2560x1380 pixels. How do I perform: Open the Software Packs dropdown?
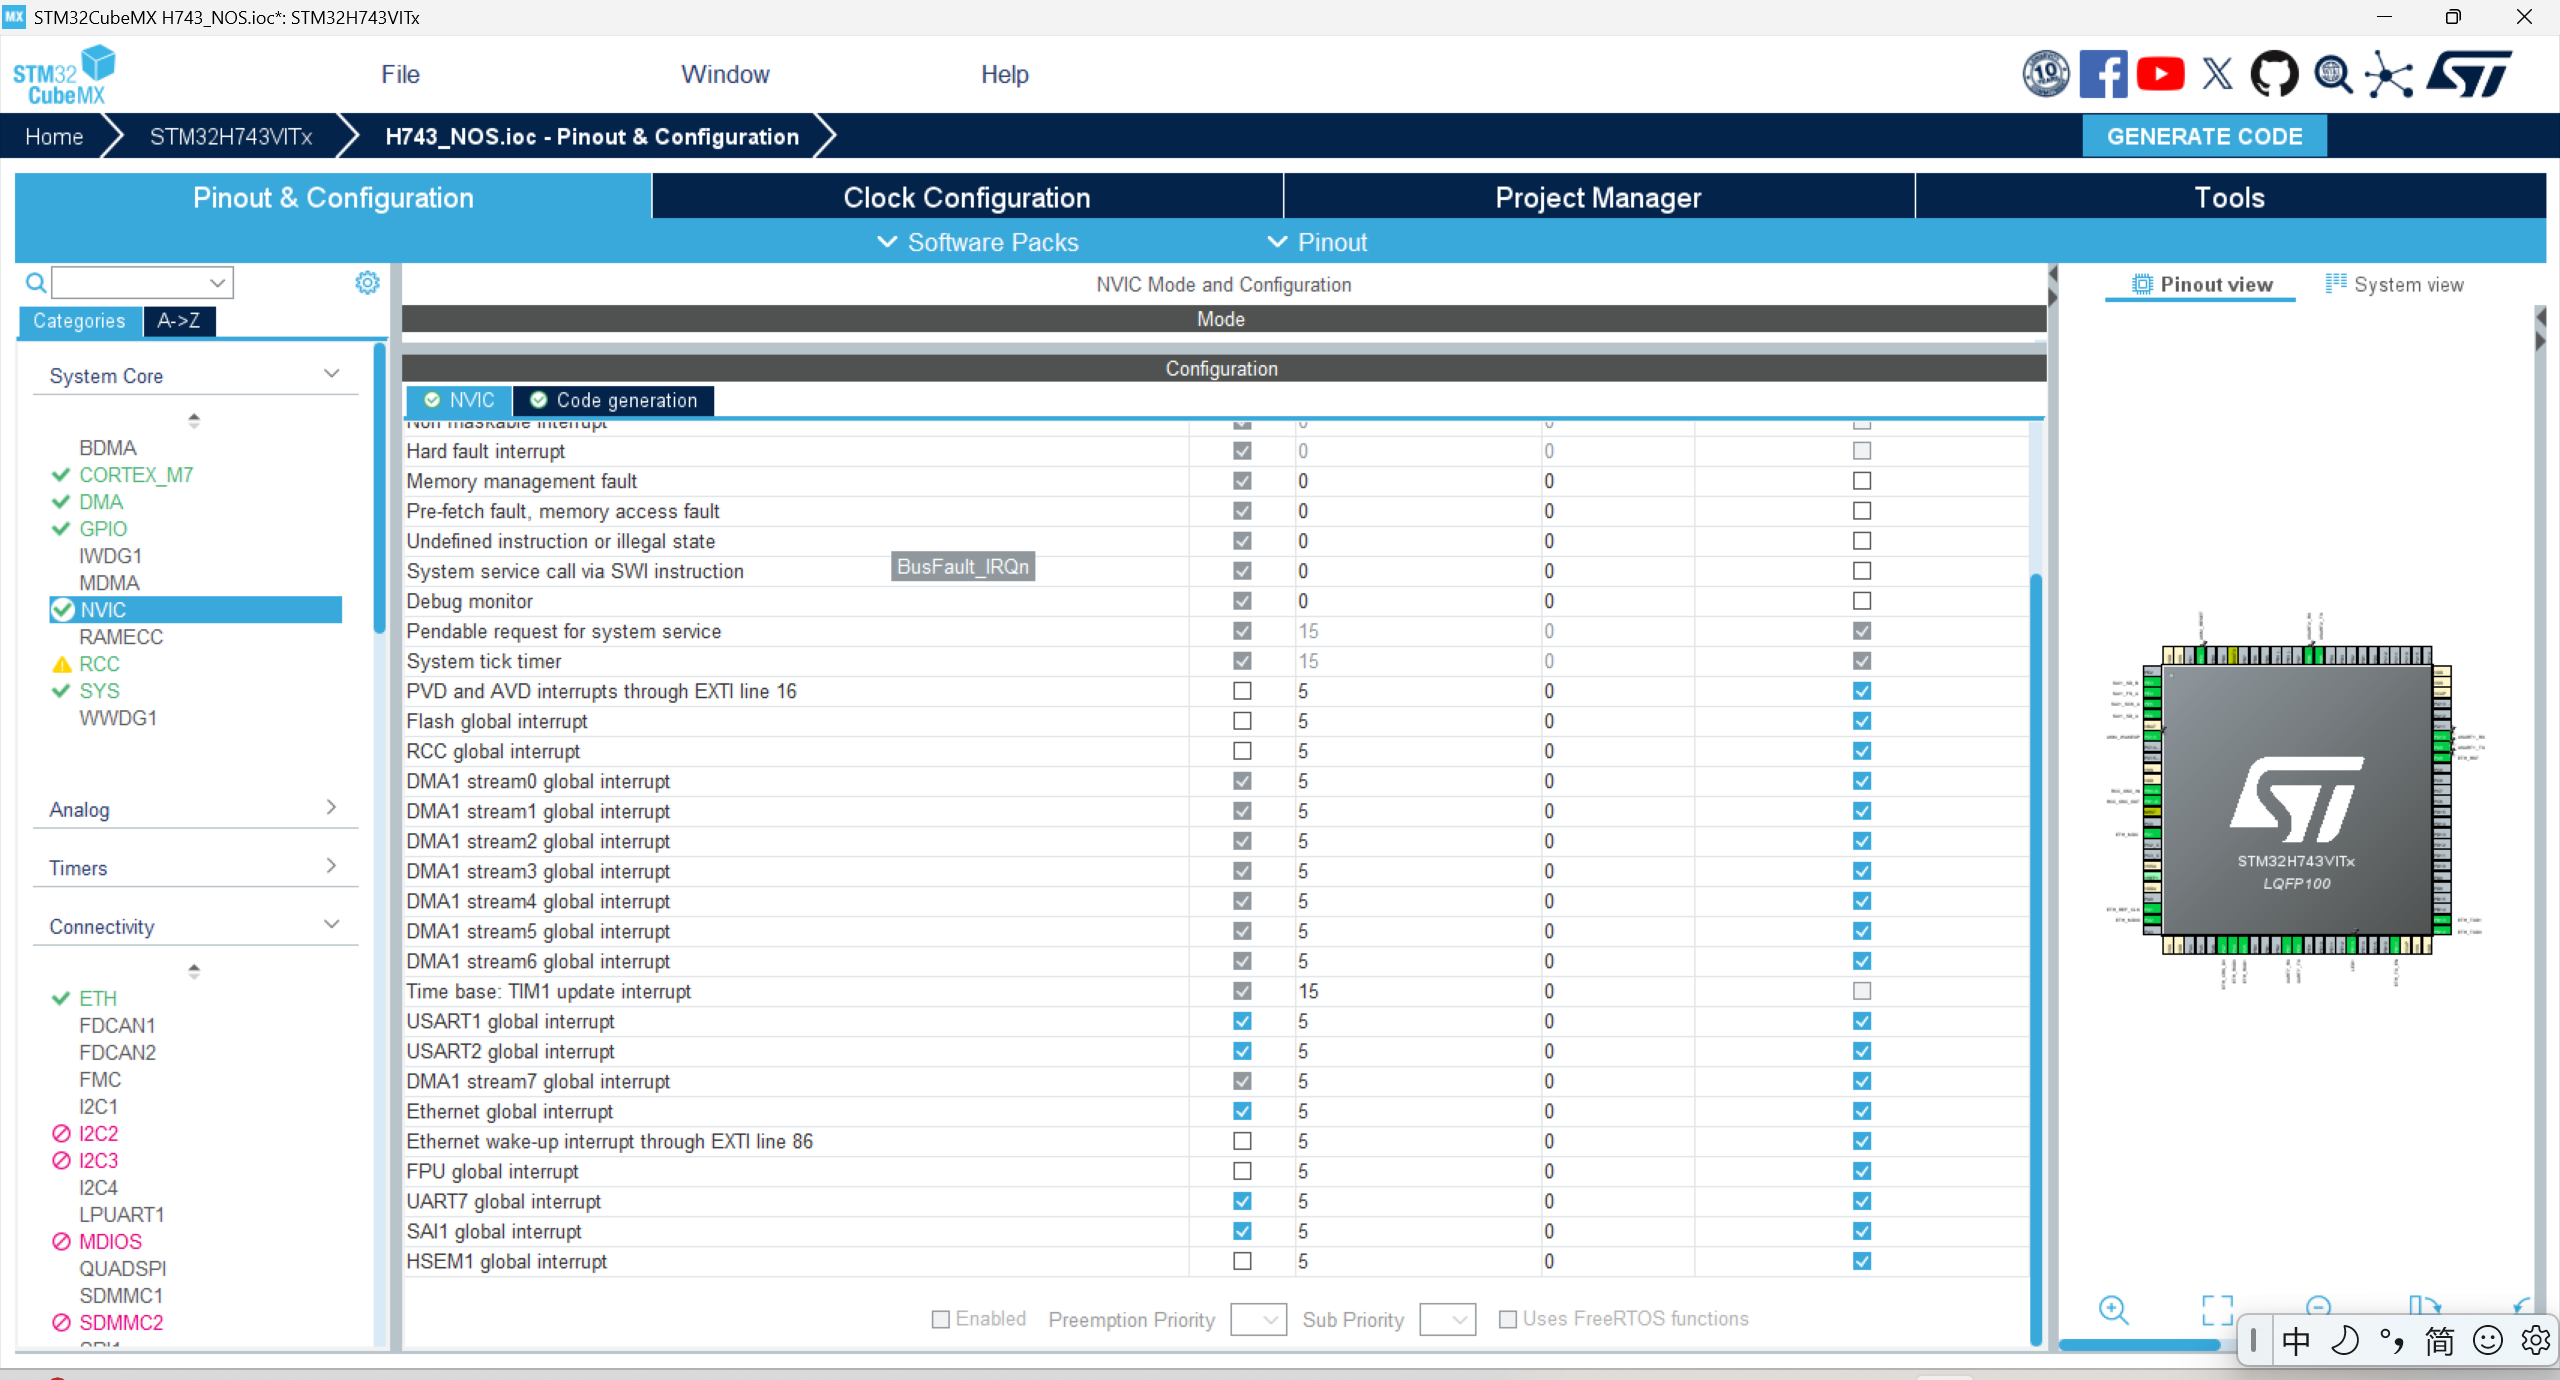[x=977, y=242]
